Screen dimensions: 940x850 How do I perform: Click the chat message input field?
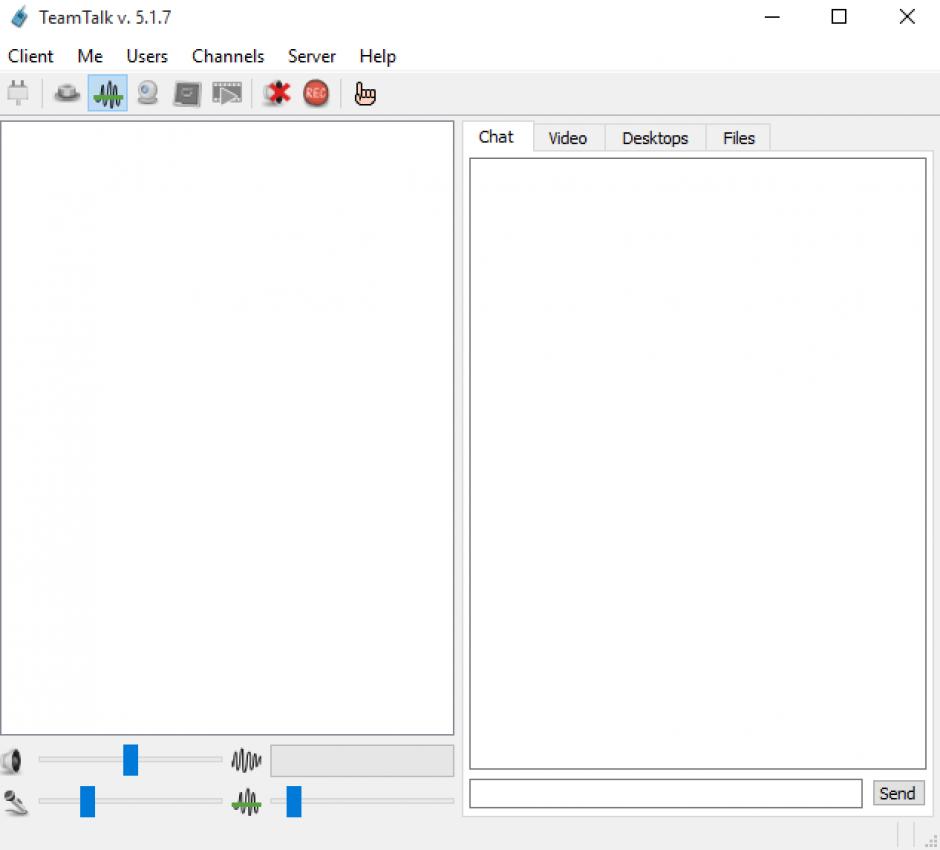pos(665,793)
